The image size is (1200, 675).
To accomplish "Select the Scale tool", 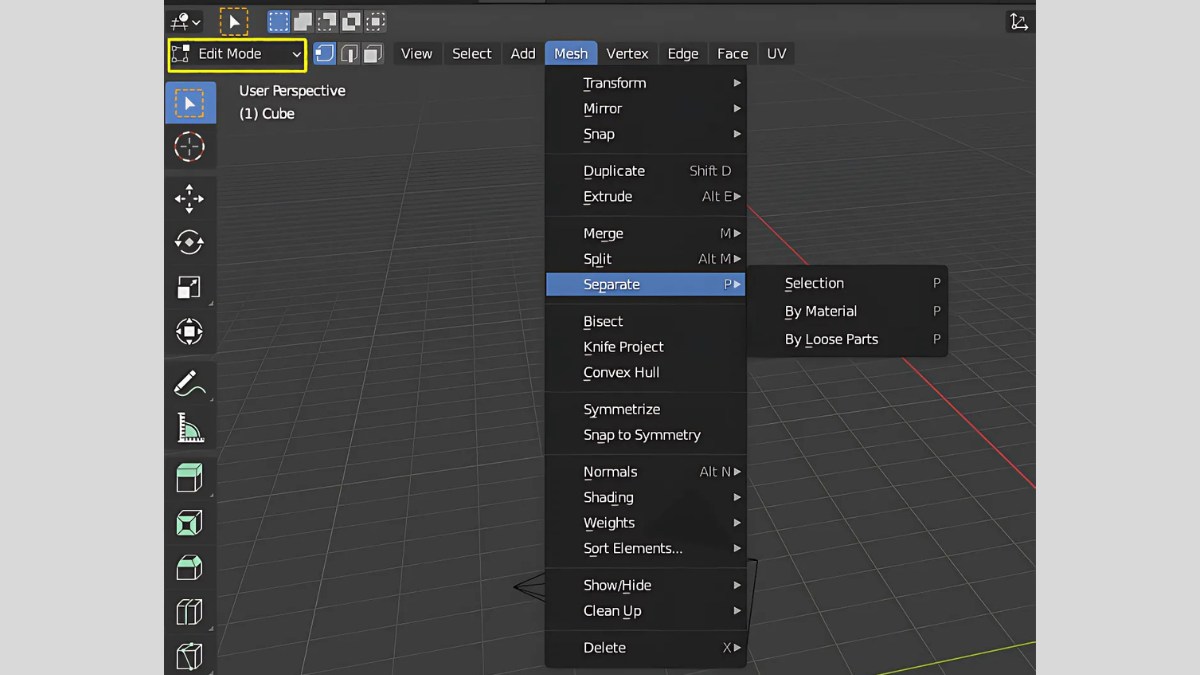I will pyautogui.click(x=190, y=288).
